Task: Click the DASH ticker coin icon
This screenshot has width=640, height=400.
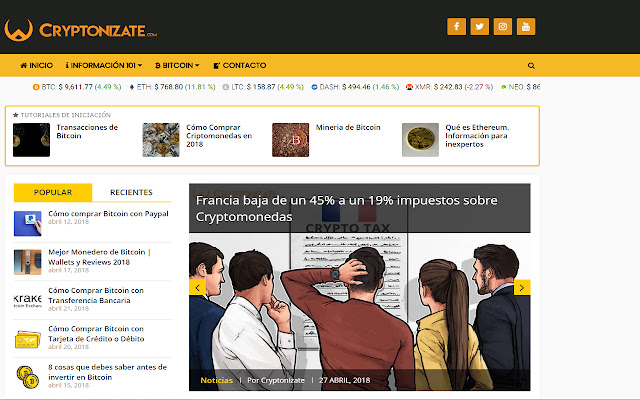Action: click(x=314, y=87)
